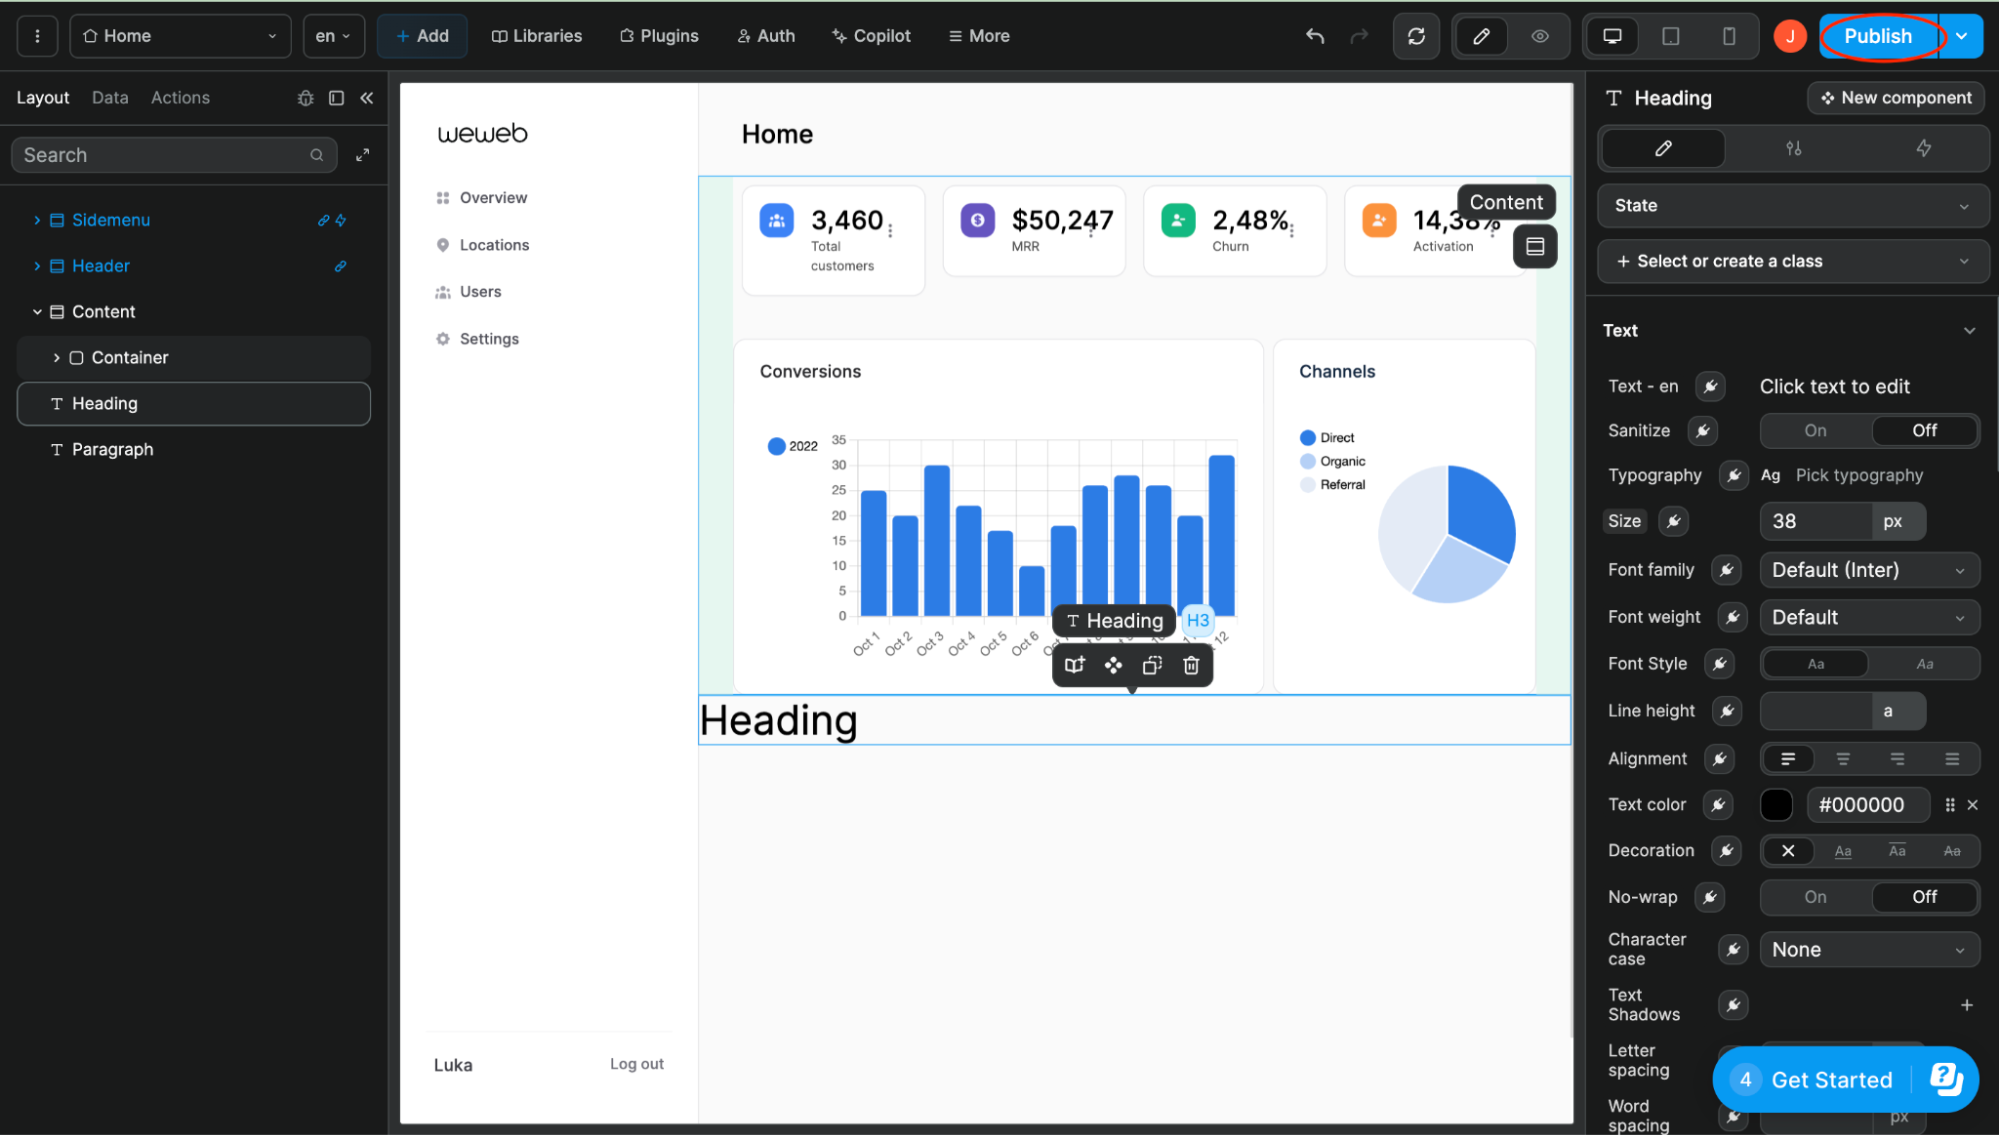Expand the Sidemenu tree item
Screen dimensions: 1999x1136
(x=37, y=220)
